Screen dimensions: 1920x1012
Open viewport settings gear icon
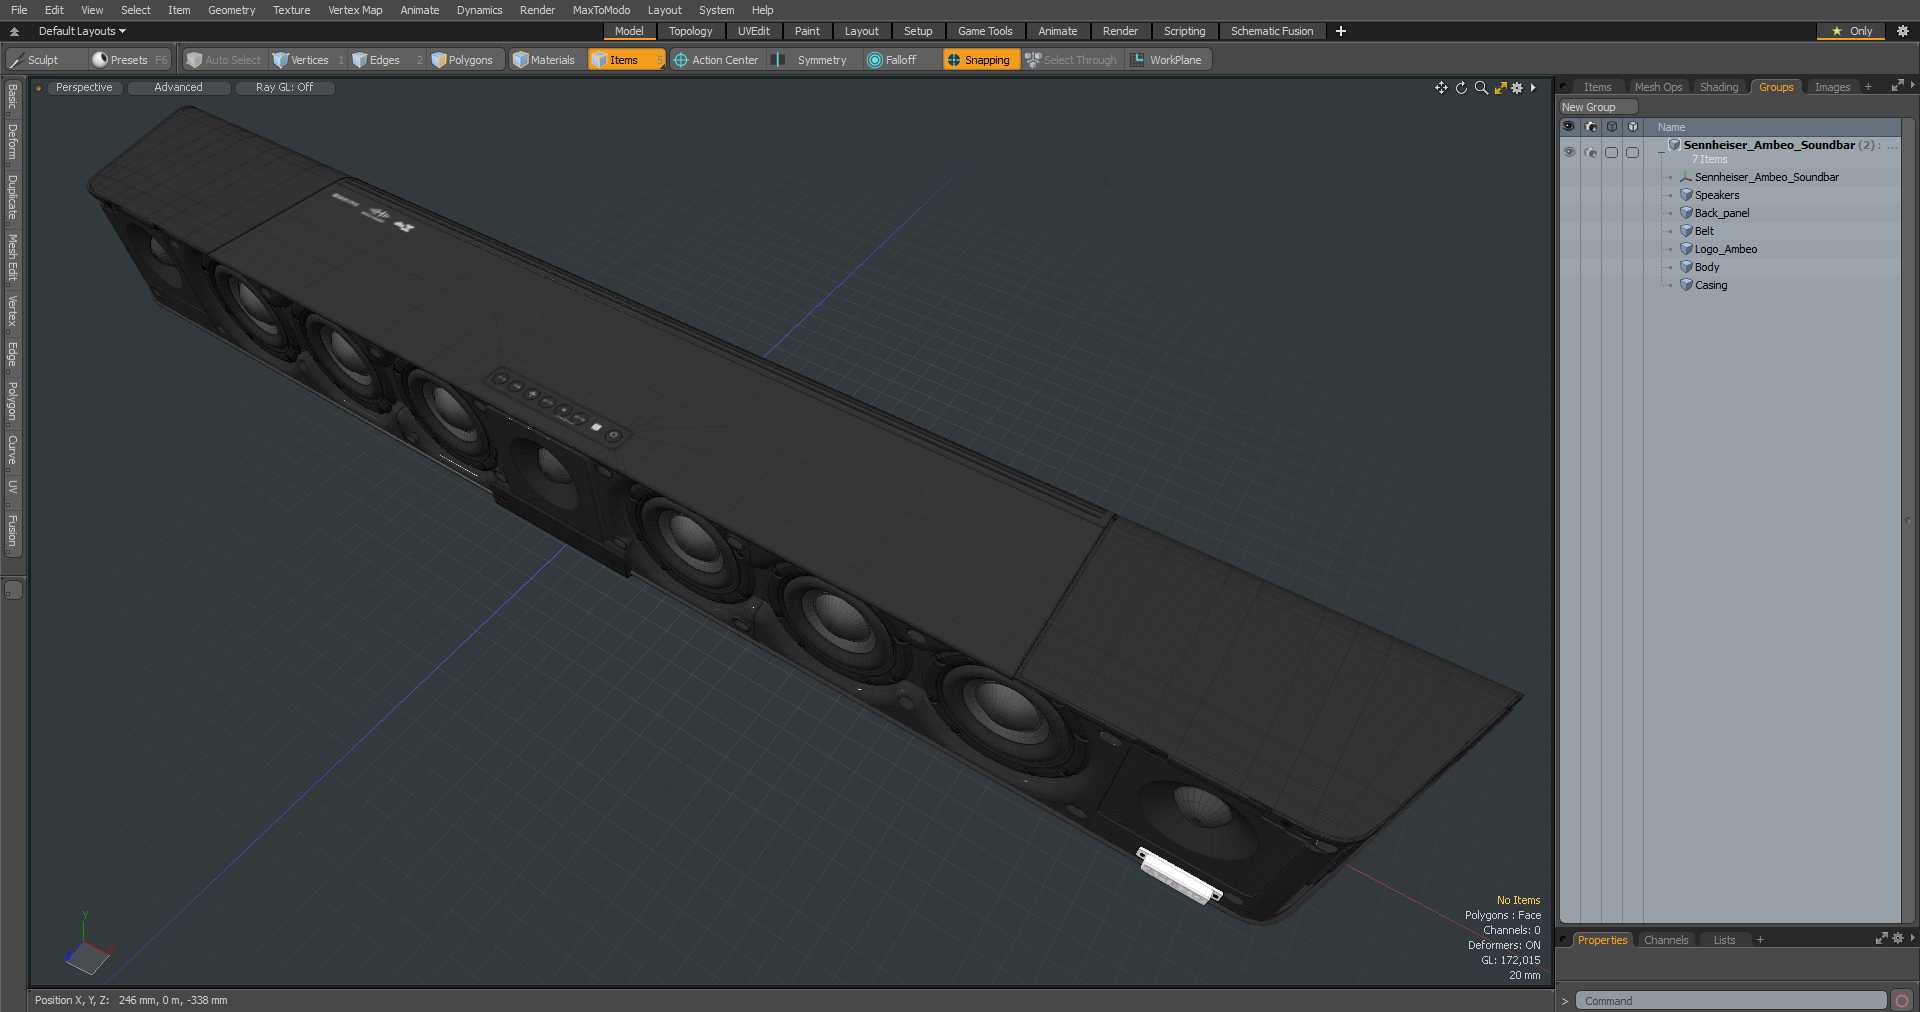point(1517,88)
